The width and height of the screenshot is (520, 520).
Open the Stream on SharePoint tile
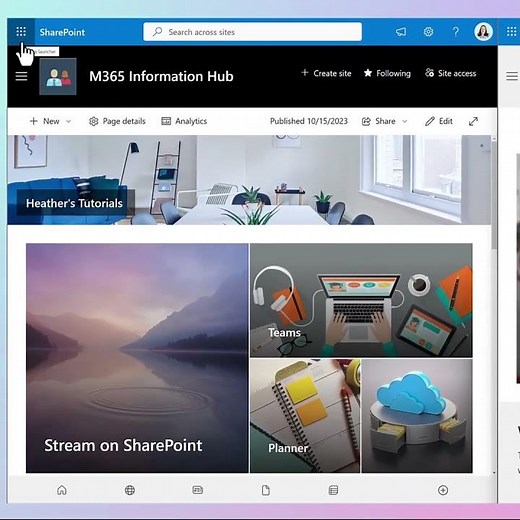[137, 358]
